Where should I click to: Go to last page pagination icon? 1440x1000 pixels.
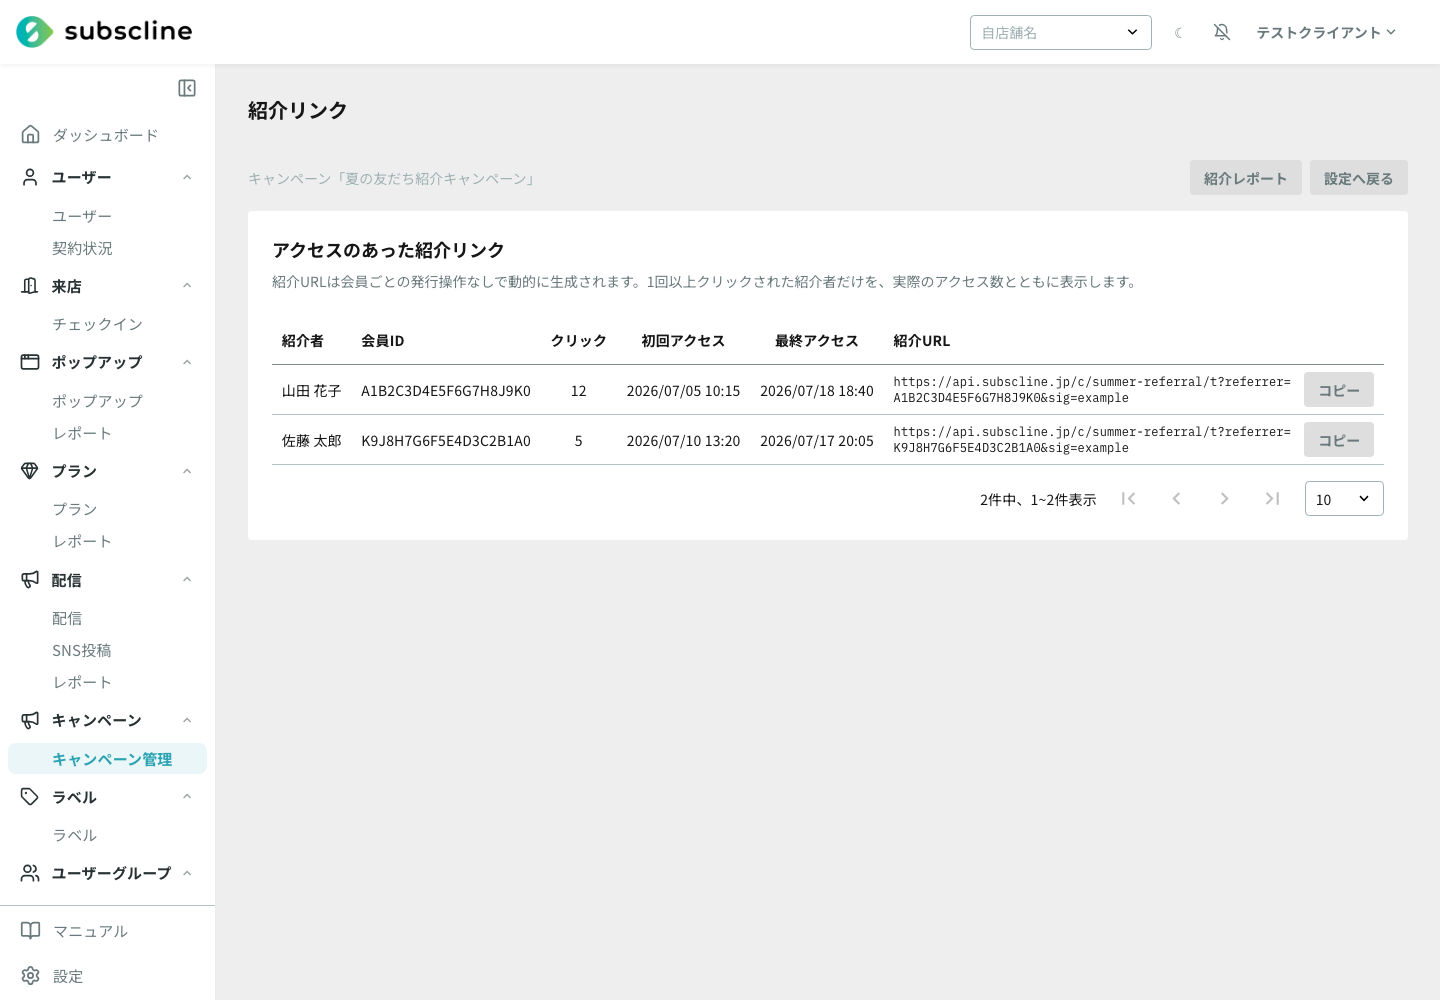[x=1272, y=498]
